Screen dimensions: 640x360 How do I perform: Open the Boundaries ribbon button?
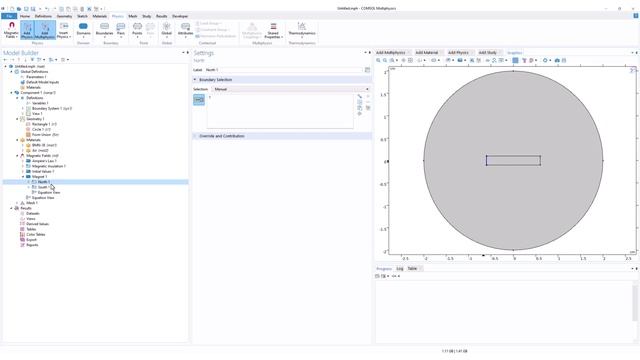104,30
